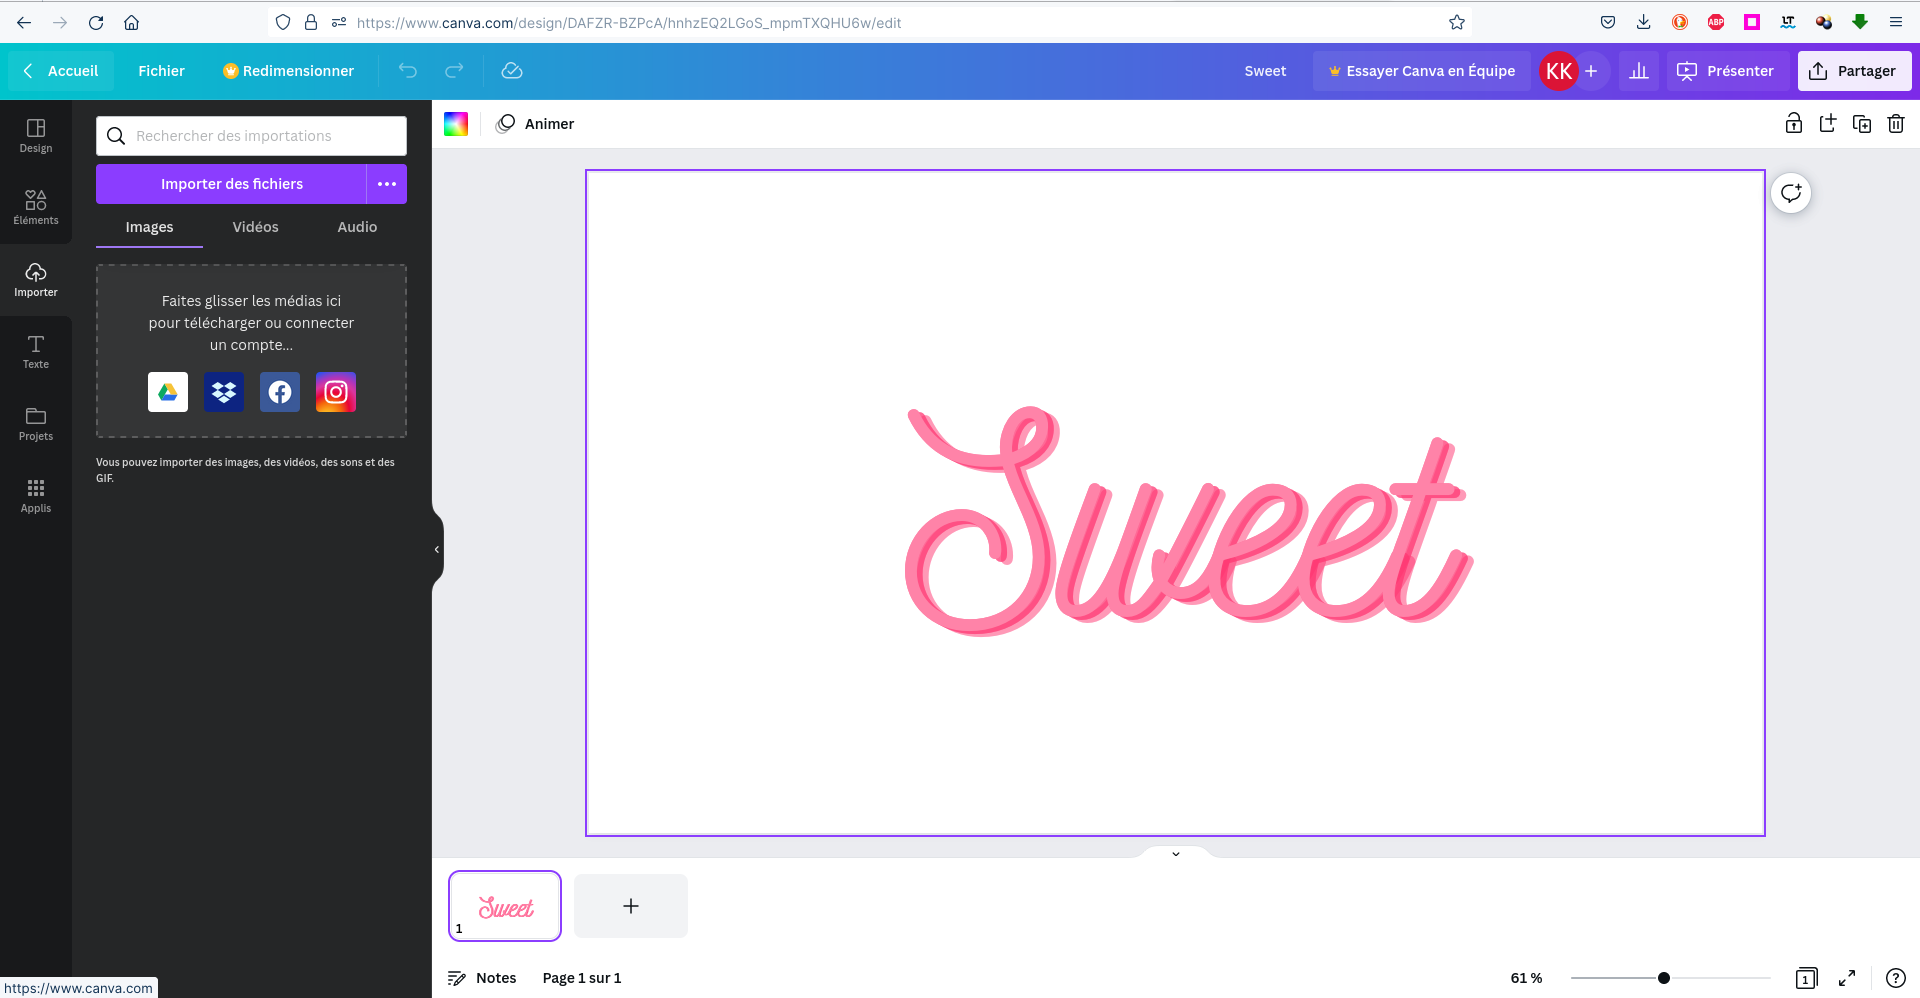Image resolution: width=1920 pixels, height=998 pixels.
Task: Collapse the page thumbnails strip chevron
Action: 1176,853
